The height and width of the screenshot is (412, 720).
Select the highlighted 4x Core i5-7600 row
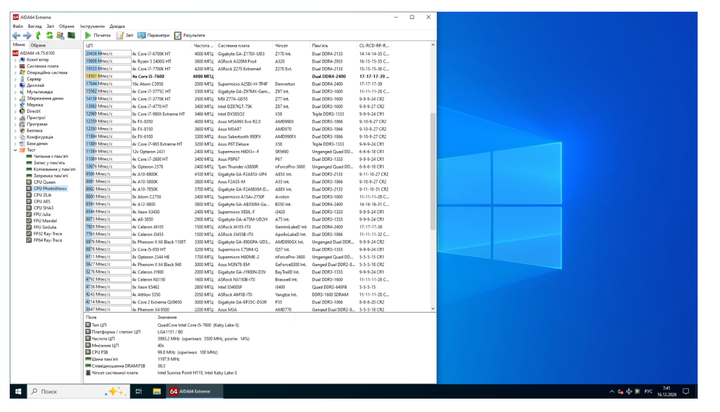pos(237,76)
